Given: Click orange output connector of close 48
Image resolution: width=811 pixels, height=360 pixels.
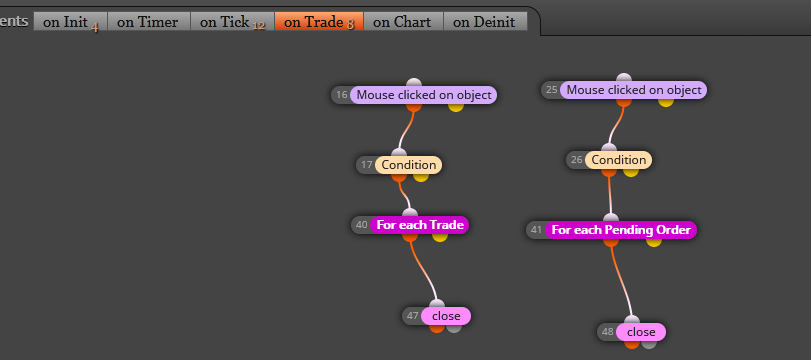Looking at the screenshot, I should pos(632,343).
